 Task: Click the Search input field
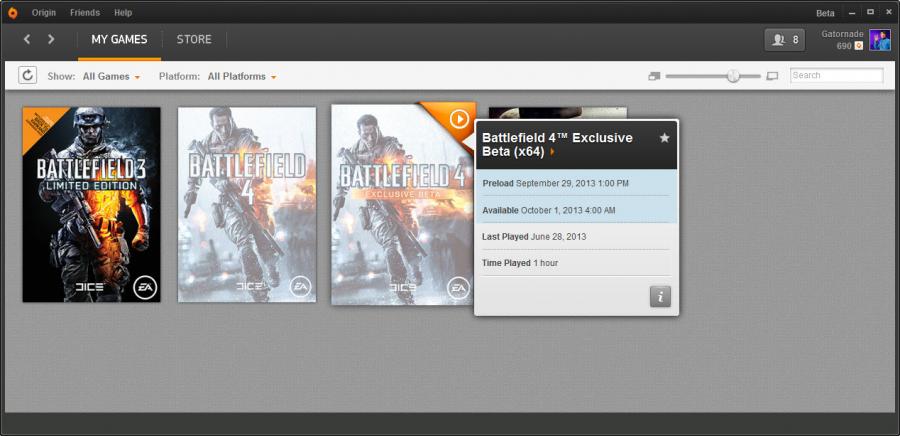(836, 75)
